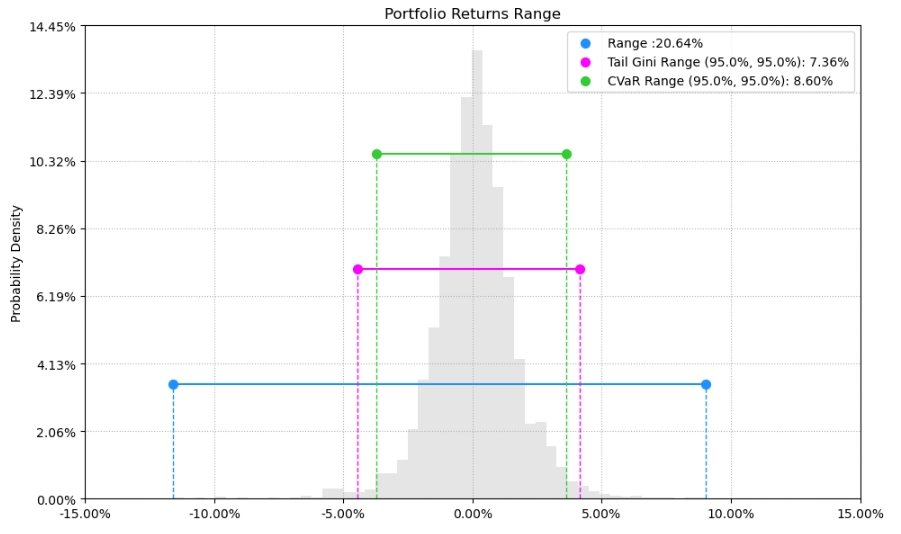Select the left green CVaR endpoint
The image size is (901, 534).
[377, 154]
